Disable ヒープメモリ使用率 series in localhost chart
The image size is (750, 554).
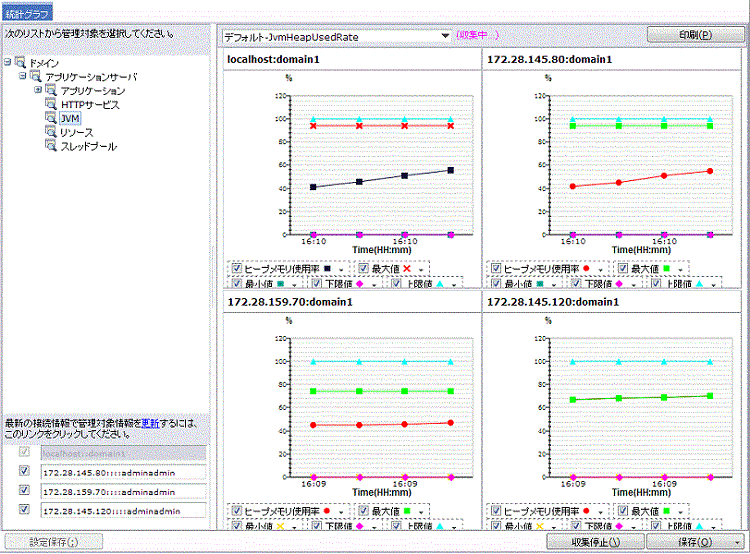236,269
